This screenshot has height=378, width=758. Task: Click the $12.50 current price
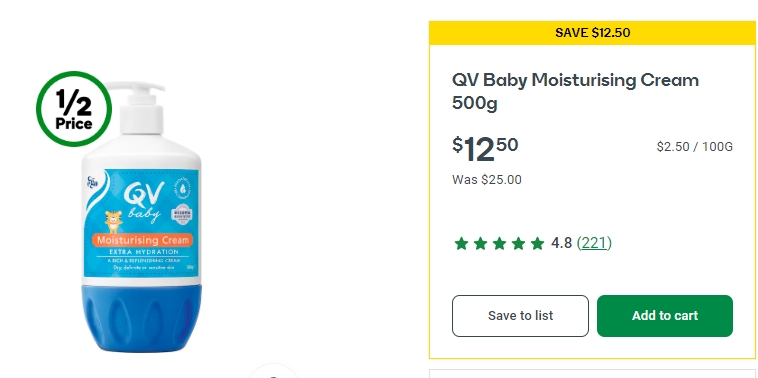pyautogui.click(x=485, y=149)
